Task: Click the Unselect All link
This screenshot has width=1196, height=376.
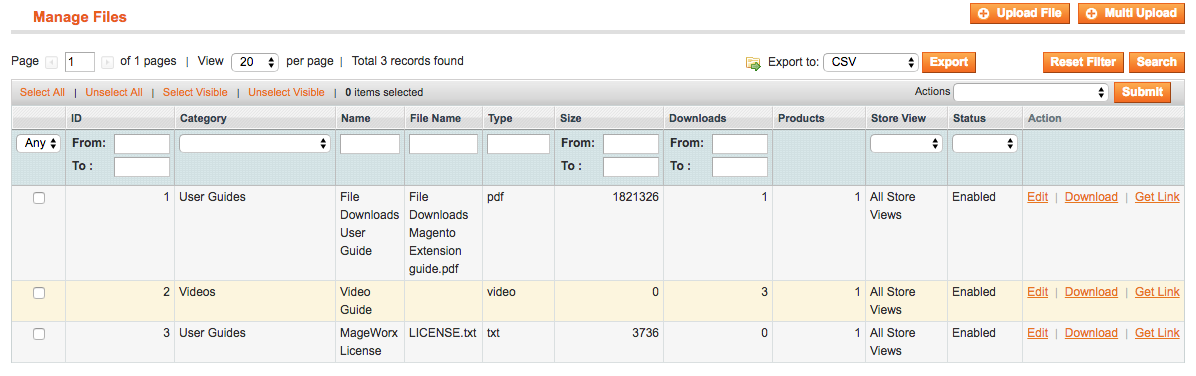Action: click(x=114, y=92)
